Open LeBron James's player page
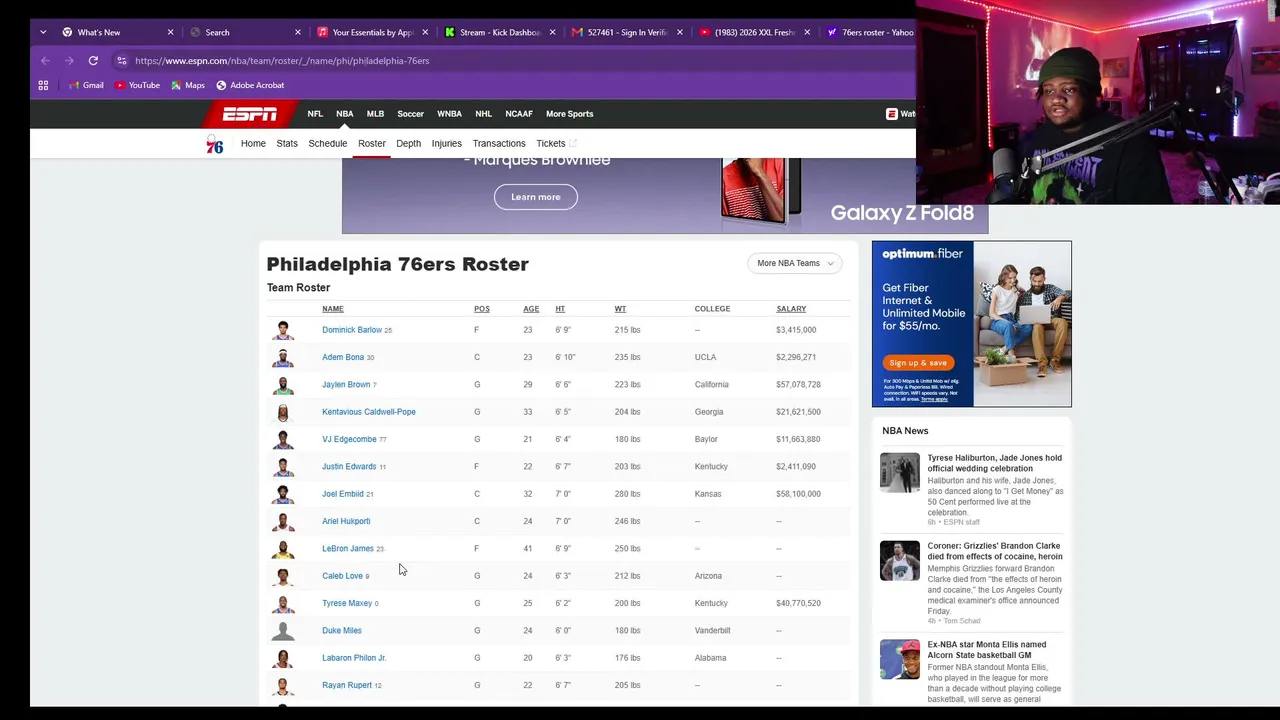Viewport: 1280px width, 720px height. (x=348, y=549)
